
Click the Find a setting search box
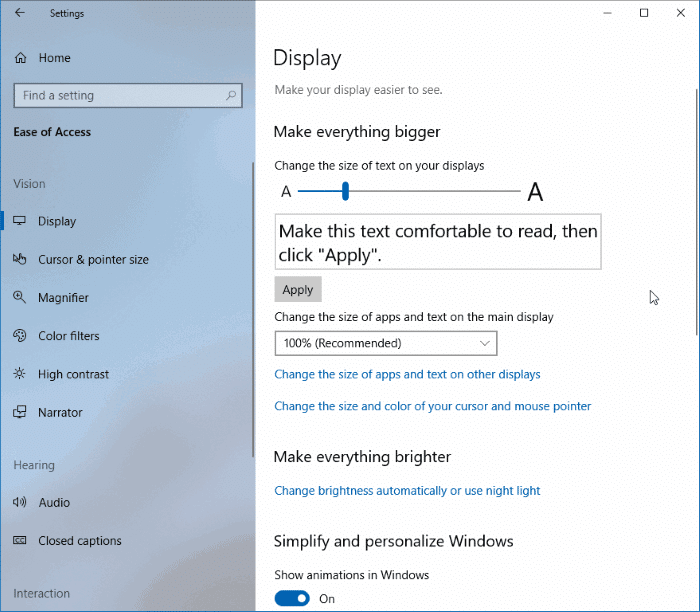tap(128, 95)
